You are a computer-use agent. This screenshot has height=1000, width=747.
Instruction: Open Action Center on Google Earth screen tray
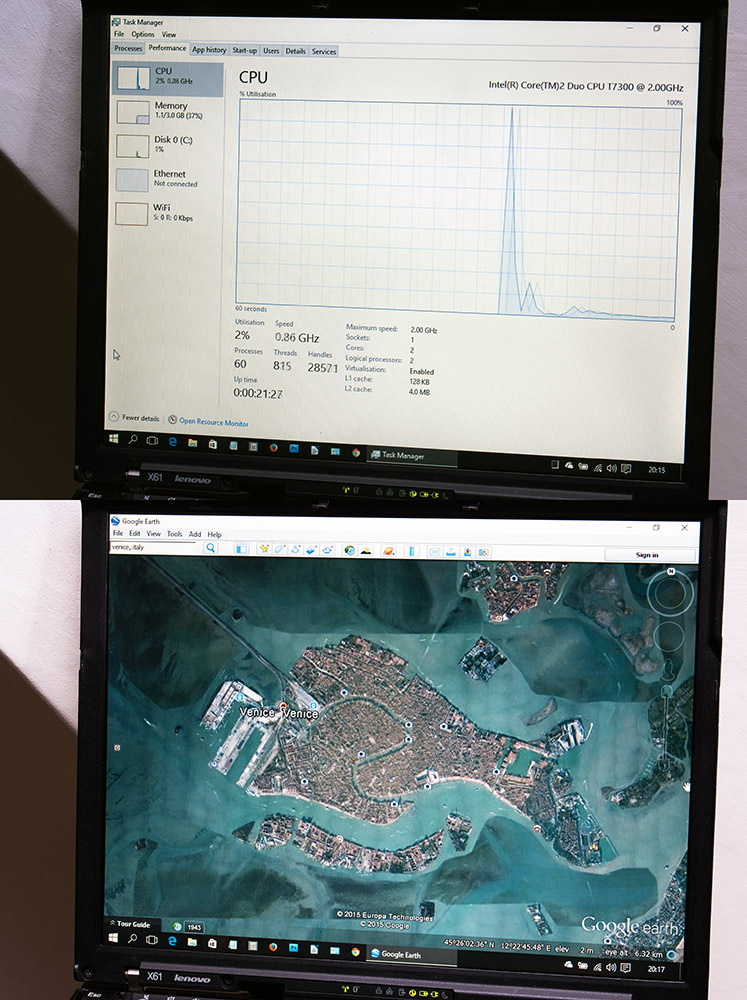point(626,968)
